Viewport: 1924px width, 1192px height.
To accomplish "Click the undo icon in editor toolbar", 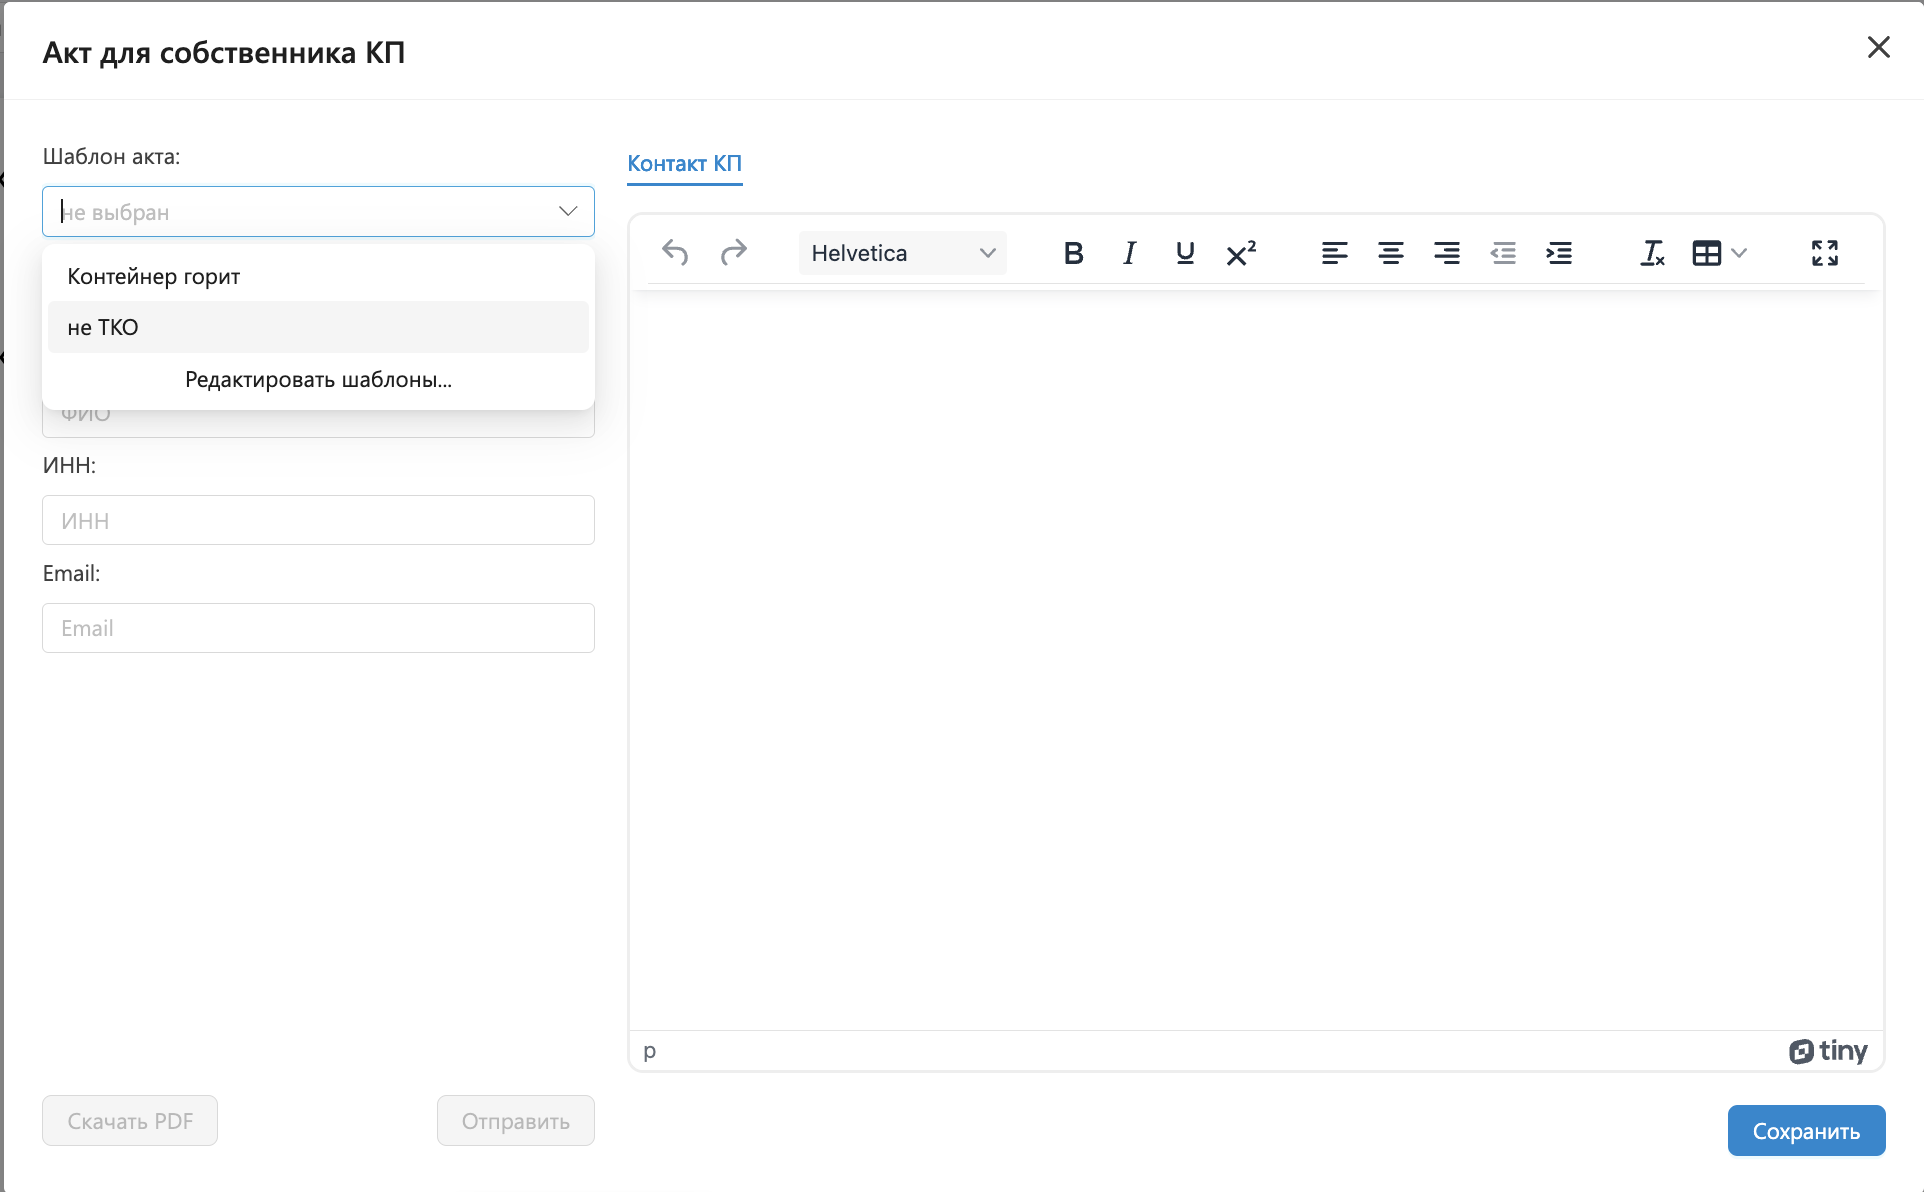I will 675,253.
